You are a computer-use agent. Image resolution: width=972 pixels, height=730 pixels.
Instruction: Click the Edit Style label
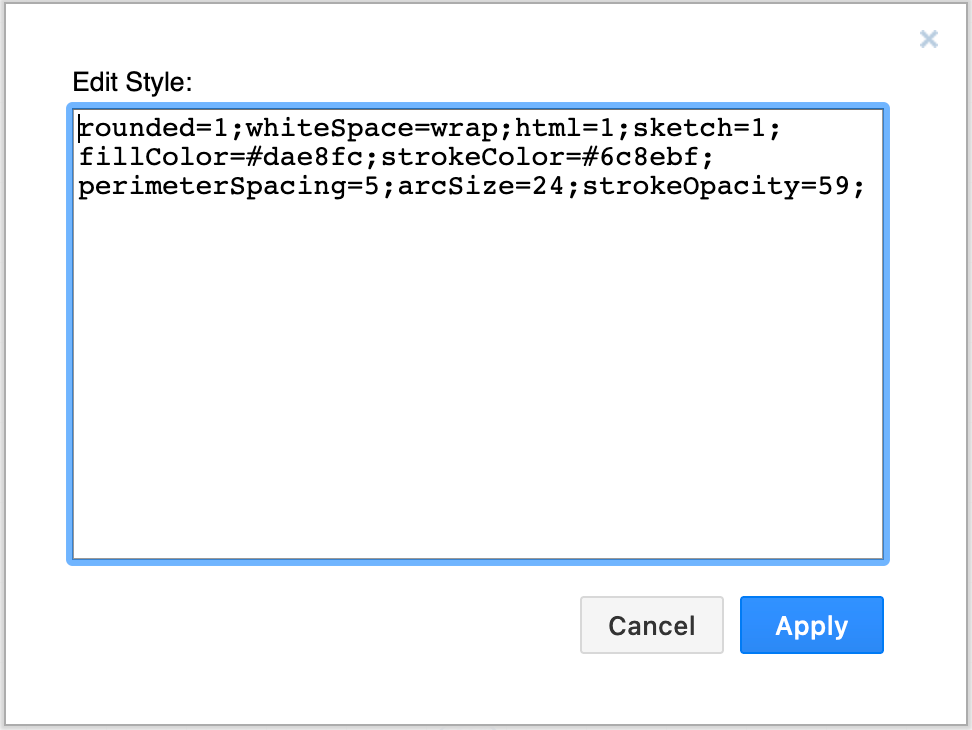coord(133,82)
